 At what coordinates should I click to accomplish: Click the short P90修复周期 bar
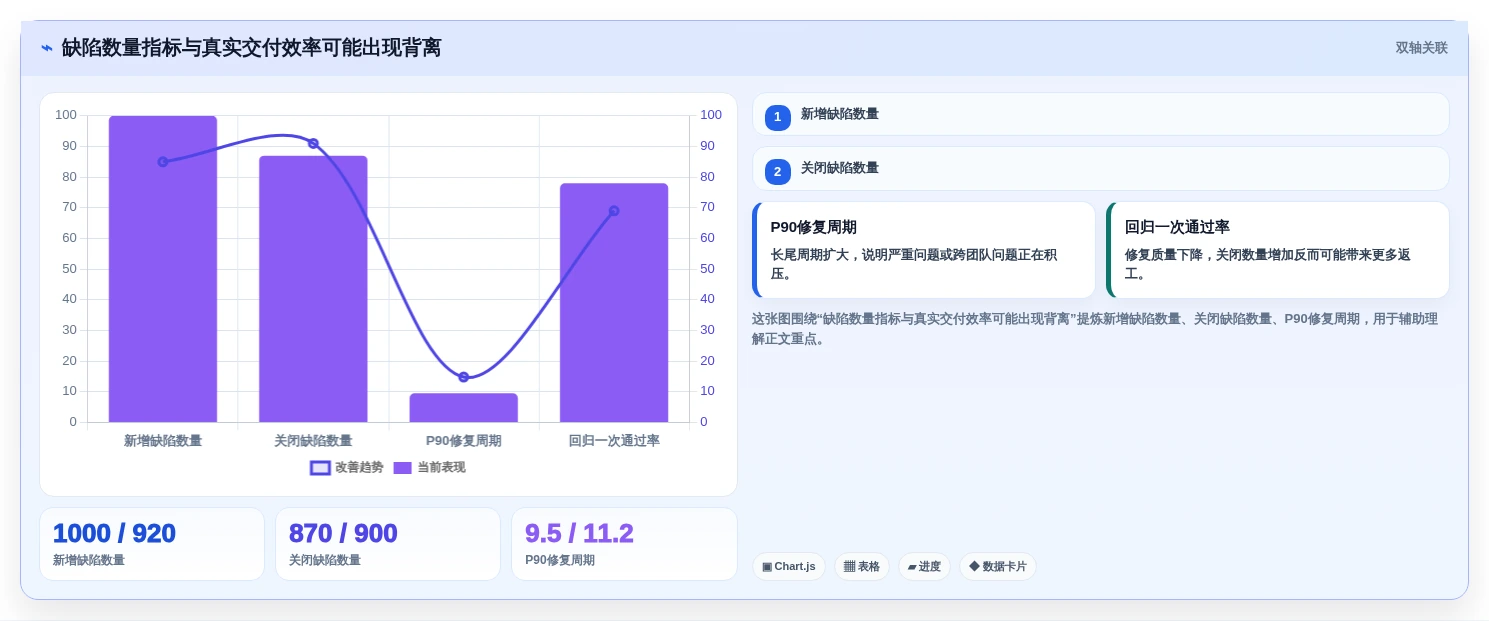pyautogui.click(x=464, y=408)
